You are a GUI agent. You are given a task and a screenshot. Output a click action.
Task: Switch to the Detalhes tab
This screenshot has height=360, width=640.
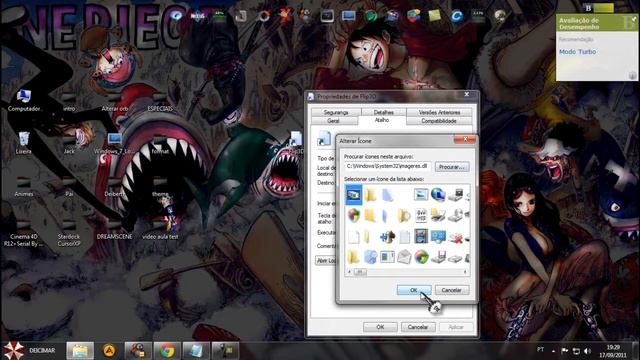pyautogui.click(x=383, y=112)
